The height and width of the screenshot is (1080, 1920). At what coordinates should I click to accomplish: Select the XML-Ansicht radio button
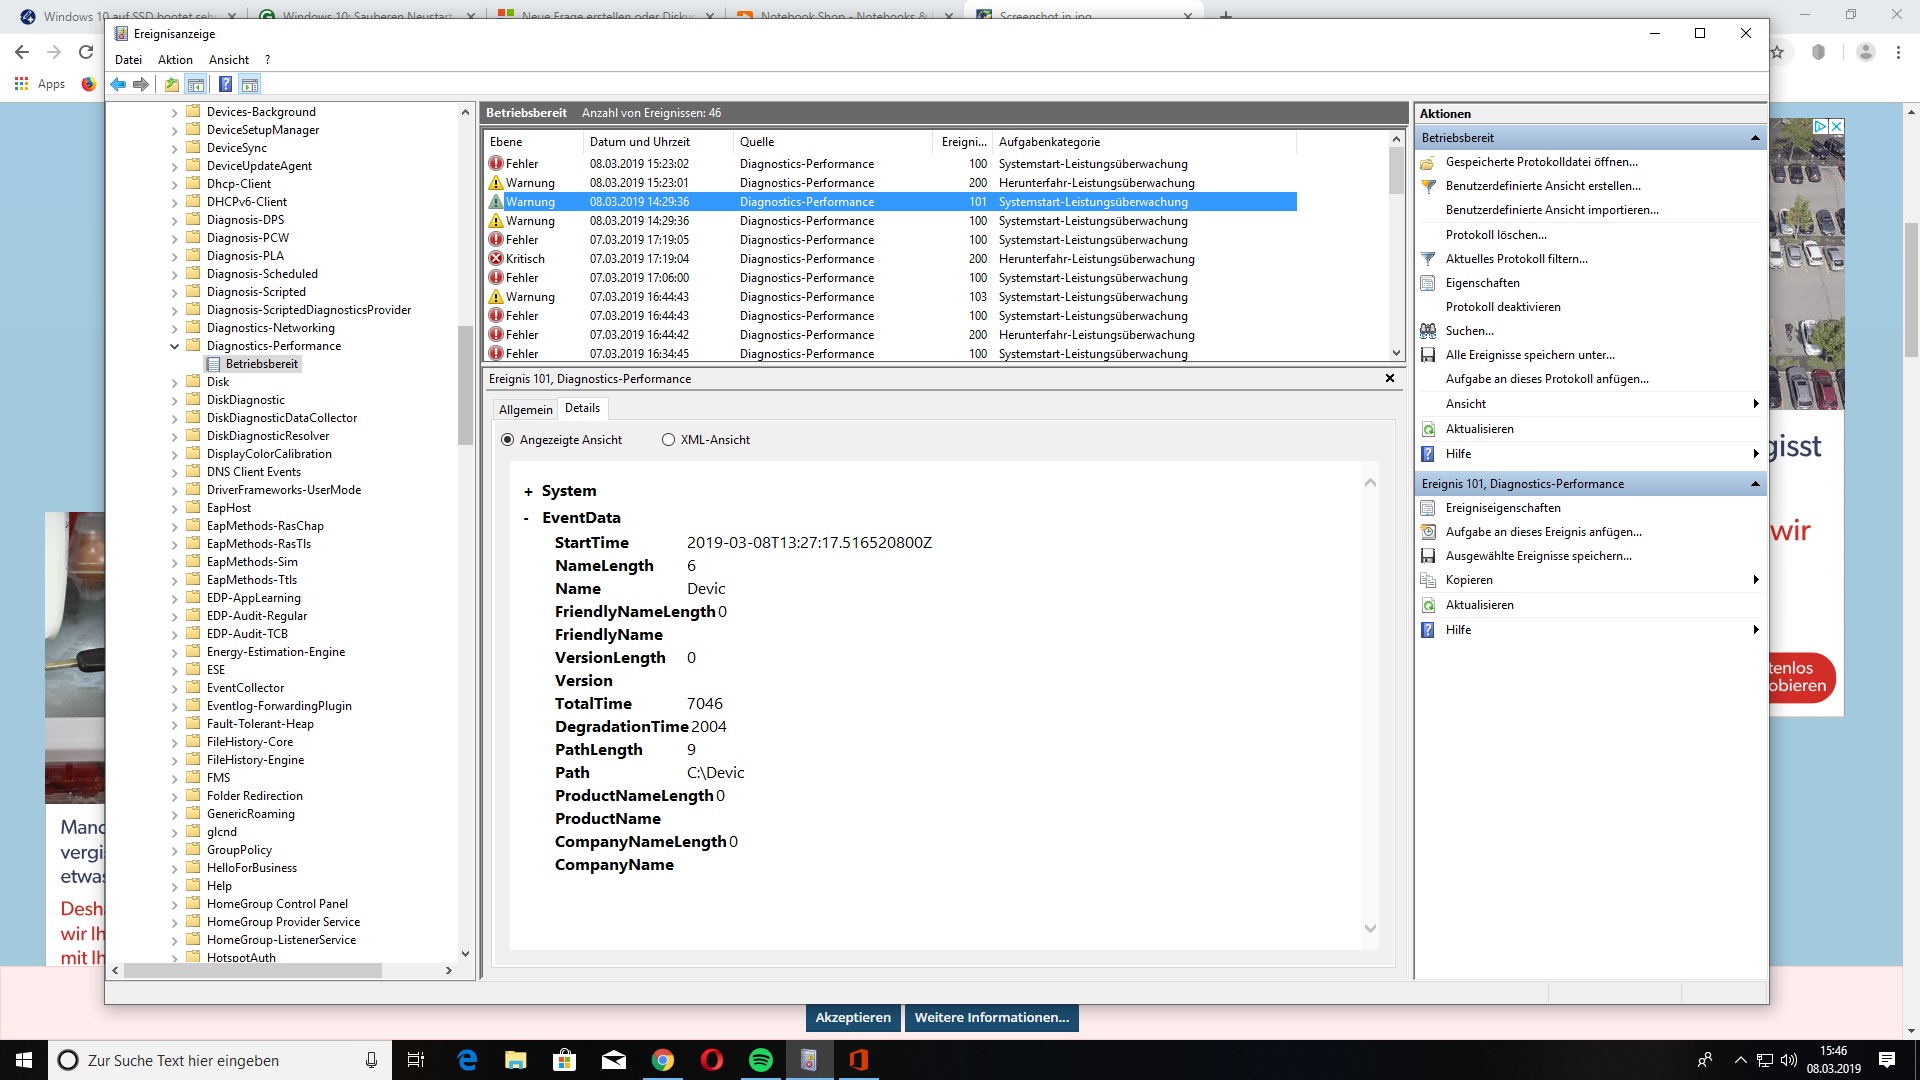(668, 440)
